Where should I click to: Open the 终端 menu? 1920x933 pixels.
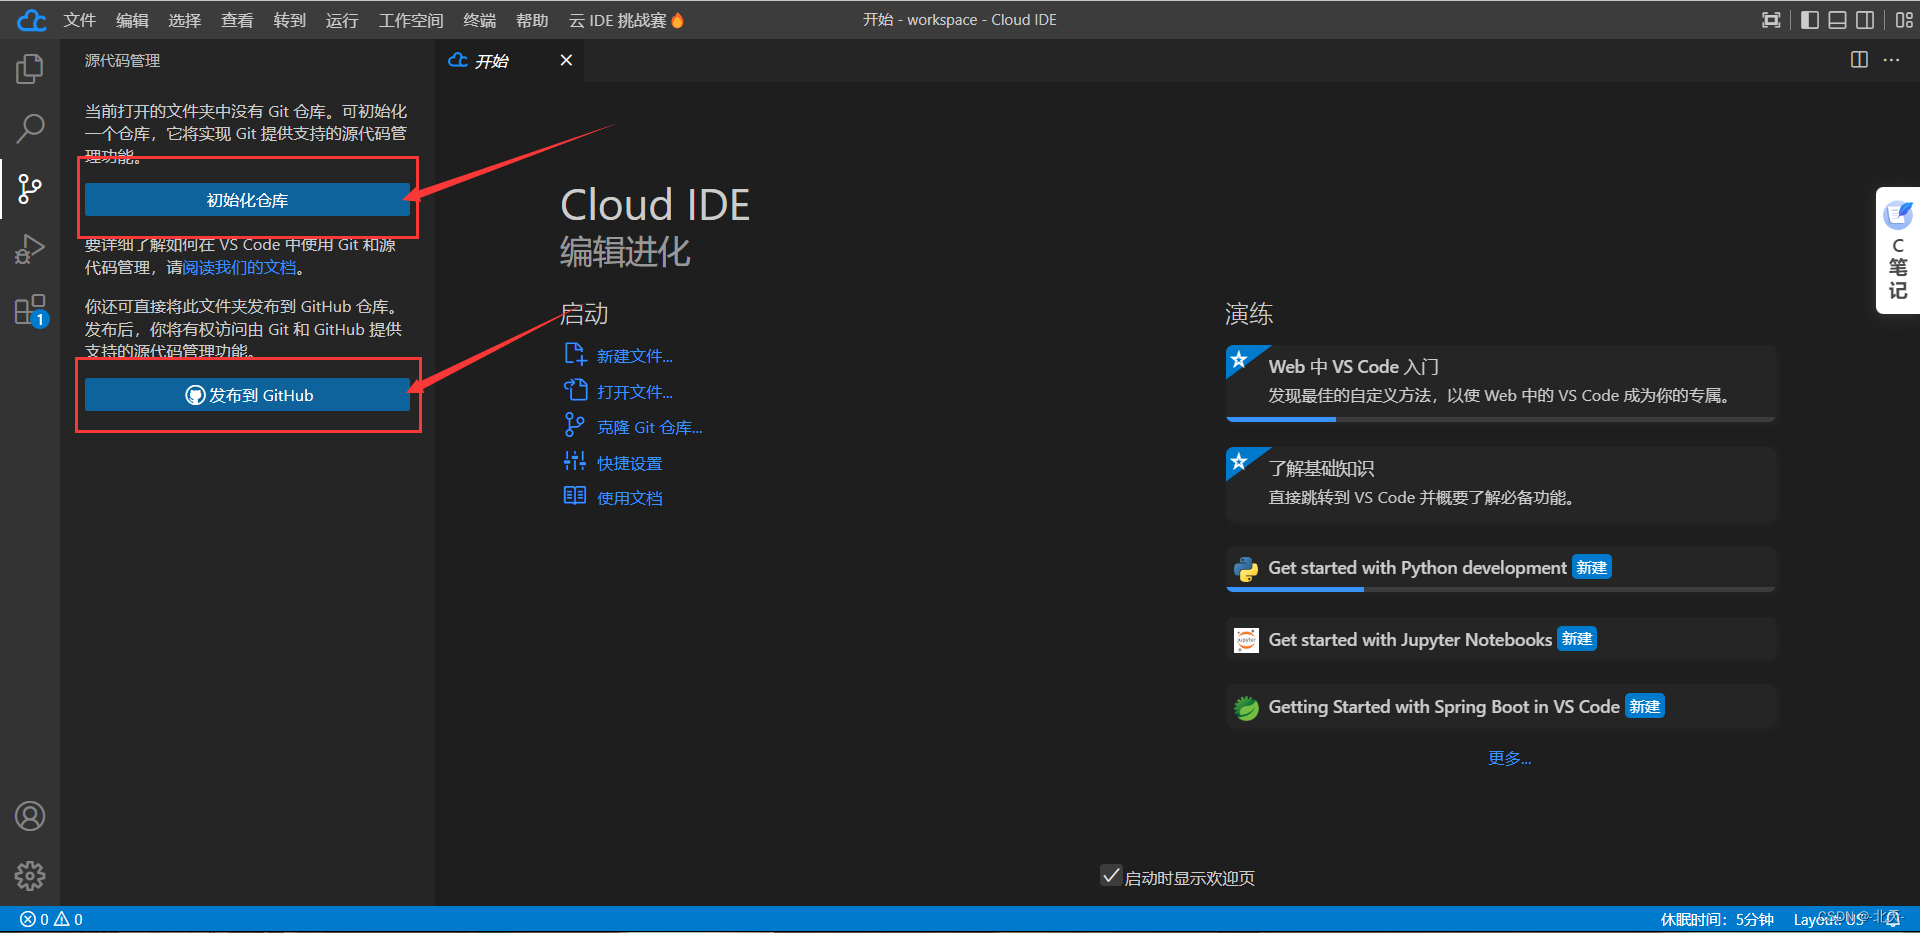tap(479, 20)
